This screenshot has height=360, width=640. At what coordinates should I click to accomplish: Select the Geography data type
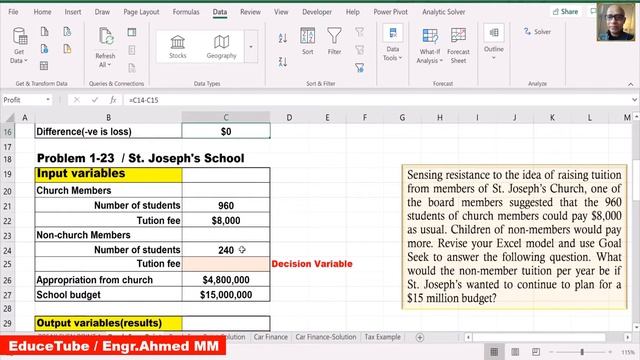221,47
